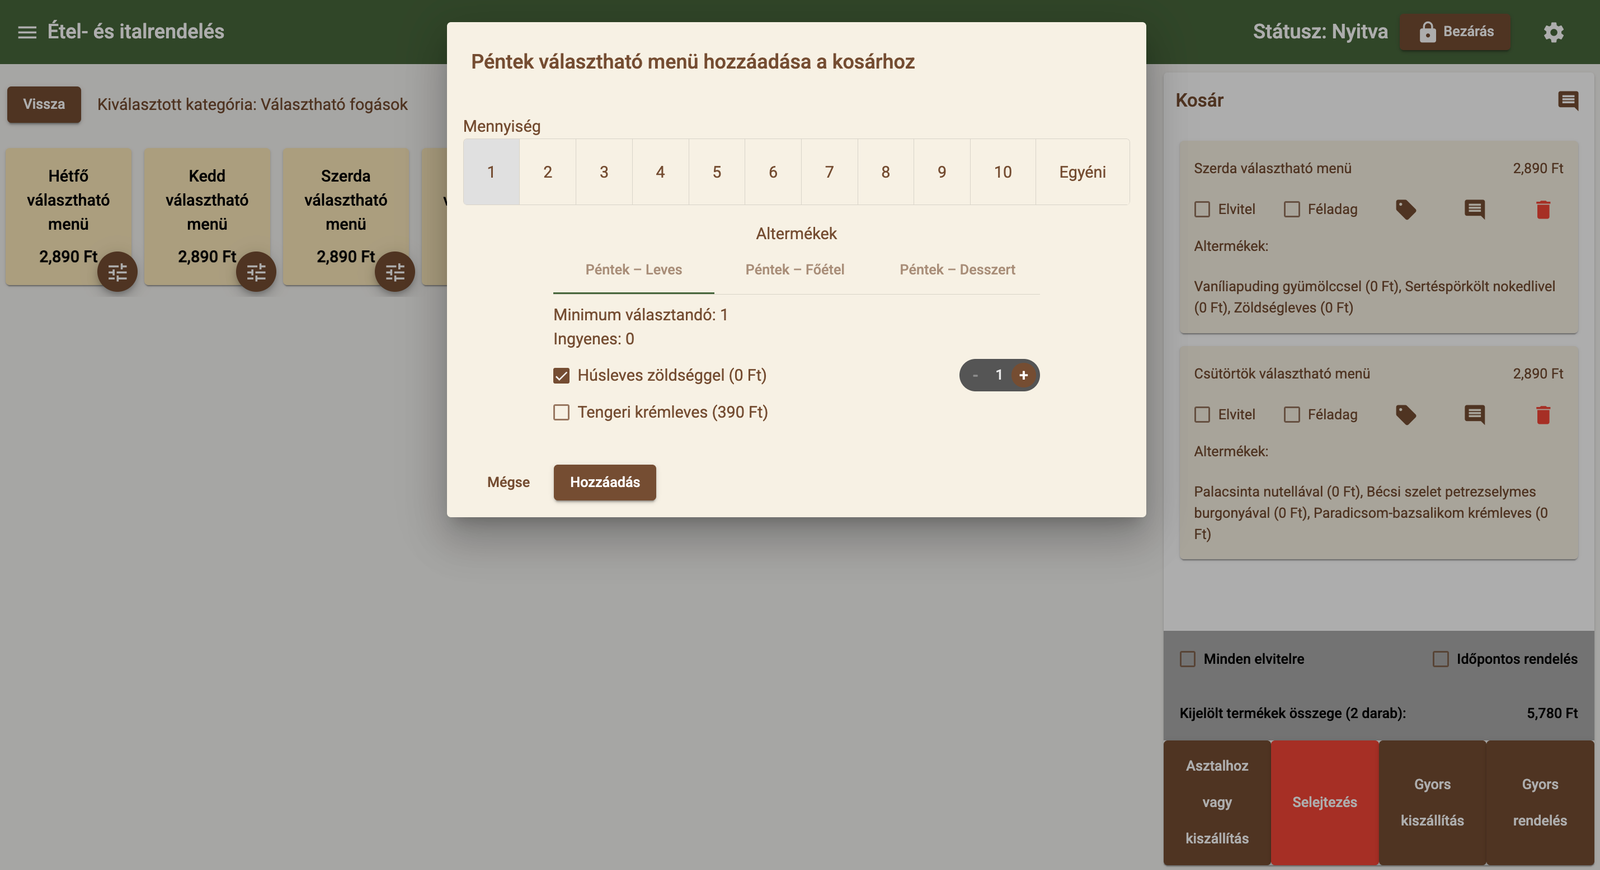Click Gyors kiszállítás button
Screen dimensions: 1600x870
[1432, 802]
